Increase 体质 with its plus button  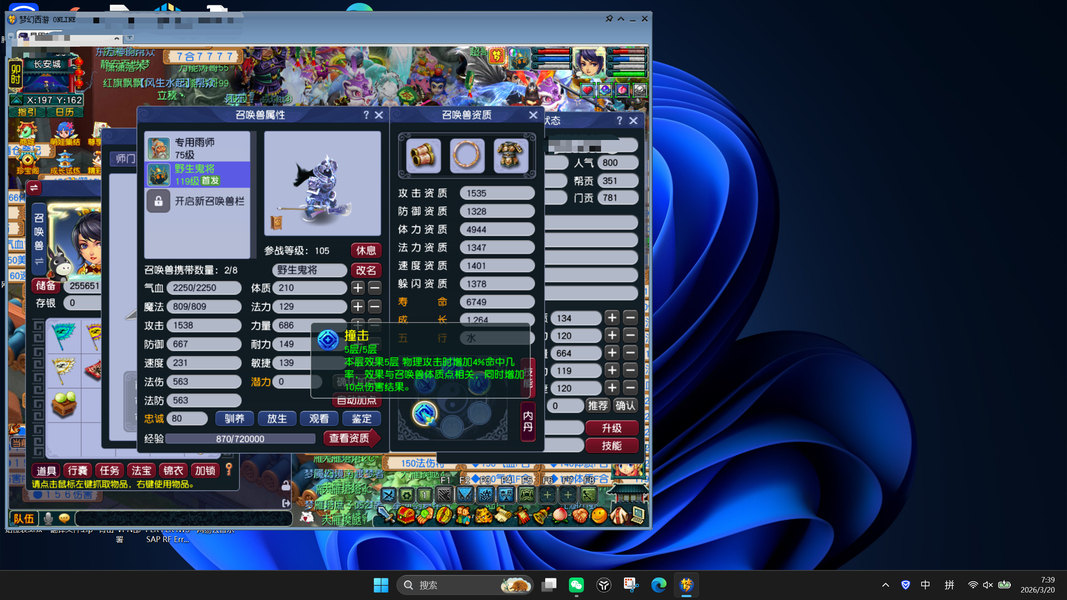(358, 288)
